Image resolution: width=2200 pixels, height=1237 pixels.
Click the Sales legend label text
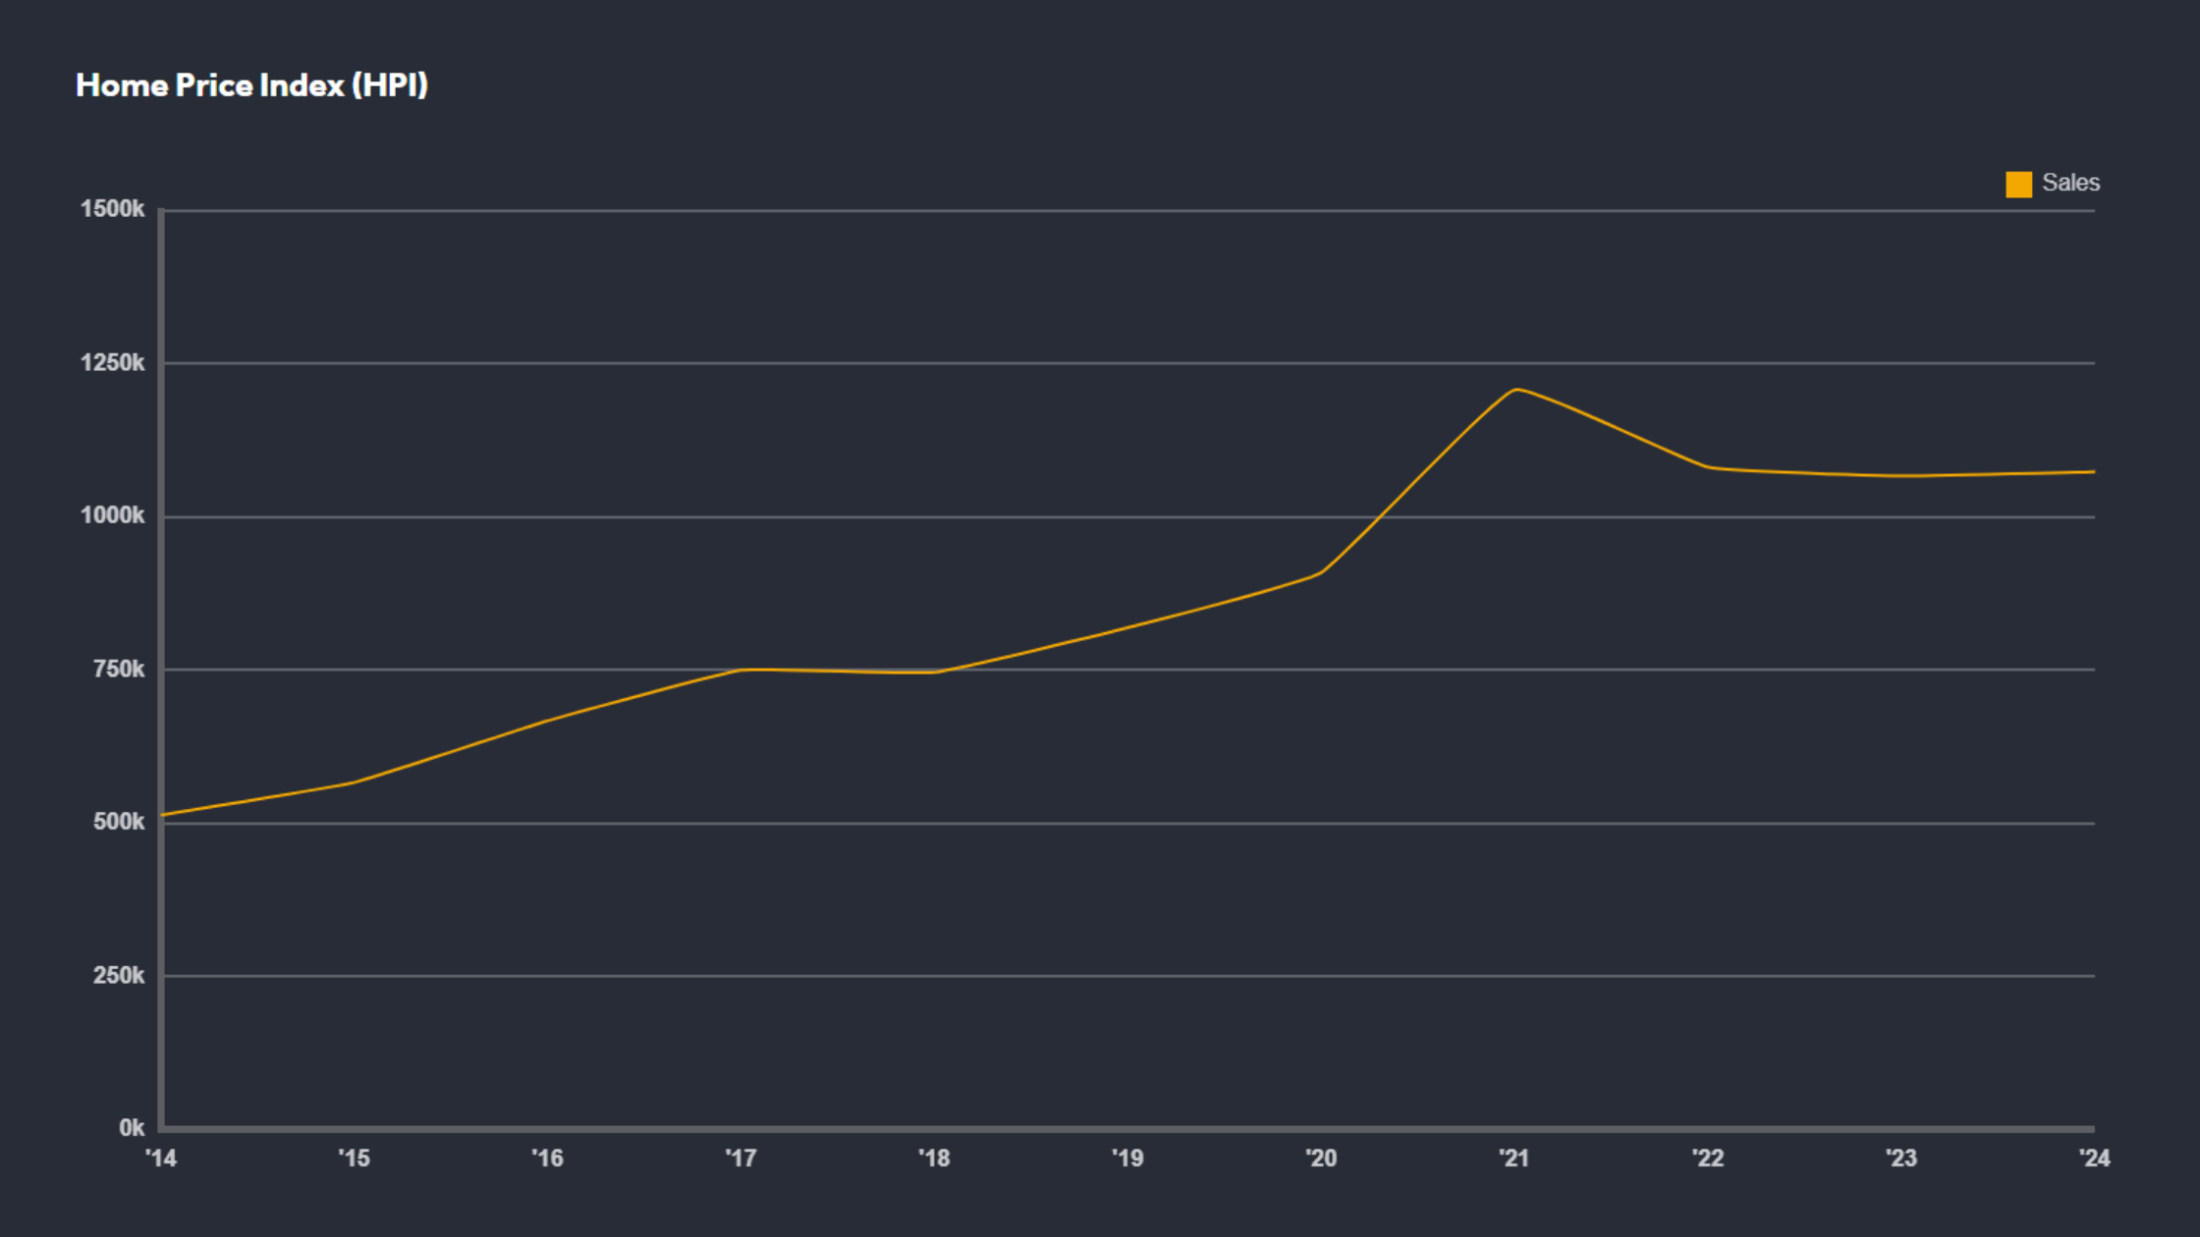[2070, 183]
